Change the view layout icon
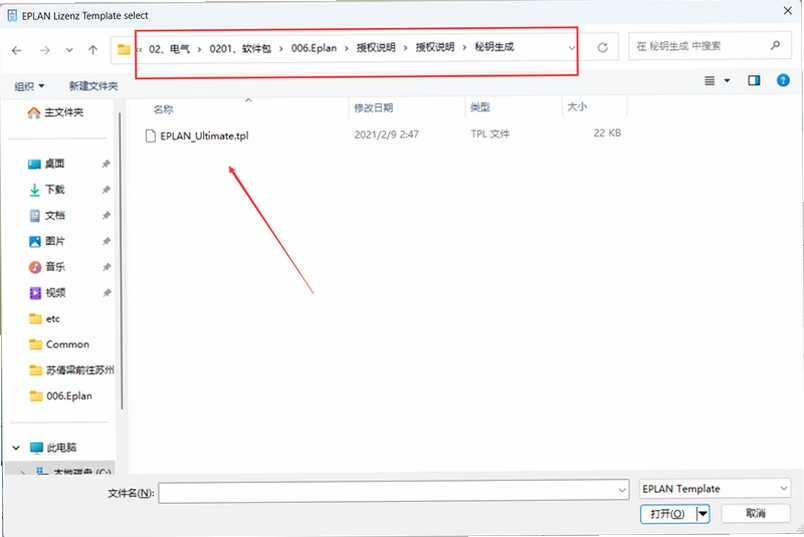The height and width of the screenshot is (537, 804). 710,81
